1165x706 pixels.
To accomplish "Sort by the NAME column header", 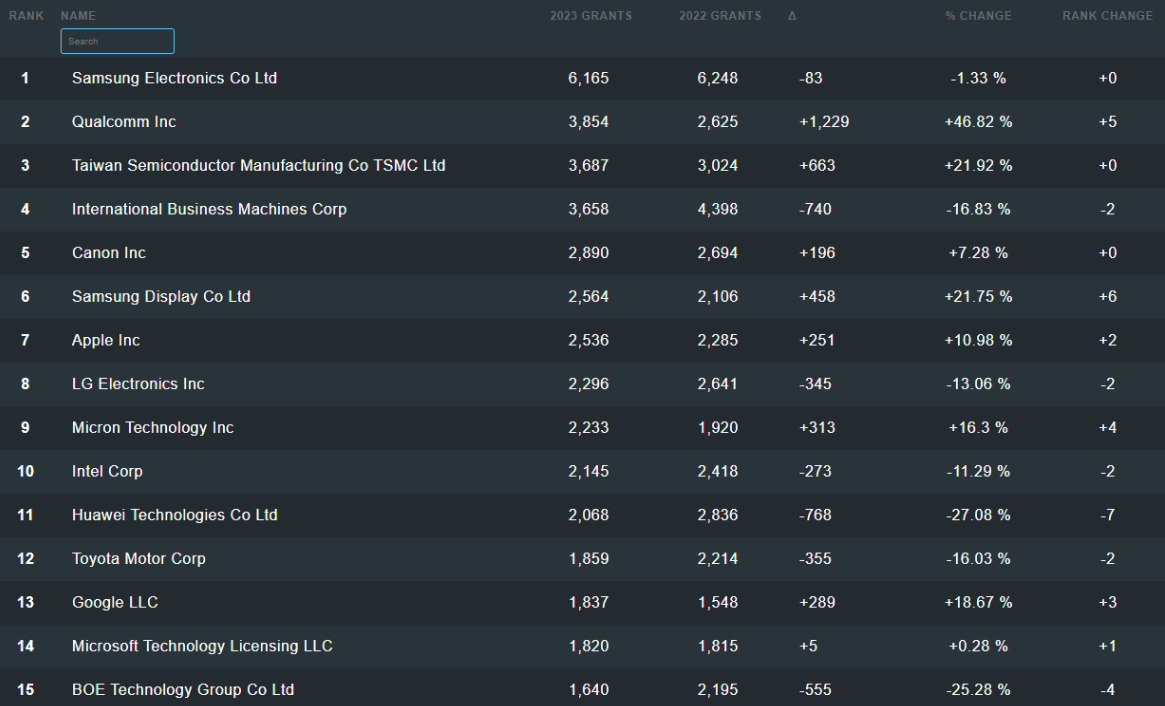I will point(78,16).
